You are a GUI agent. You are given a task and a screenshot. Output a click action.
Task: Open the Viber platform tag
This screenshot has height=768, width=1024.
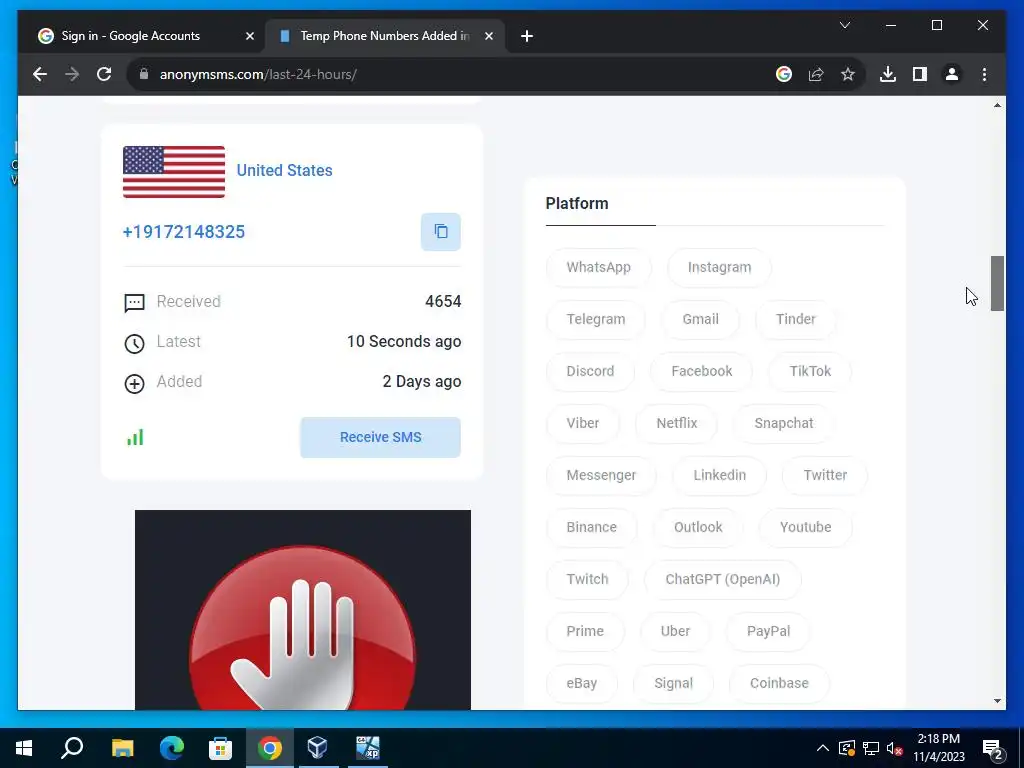(583, 423)
